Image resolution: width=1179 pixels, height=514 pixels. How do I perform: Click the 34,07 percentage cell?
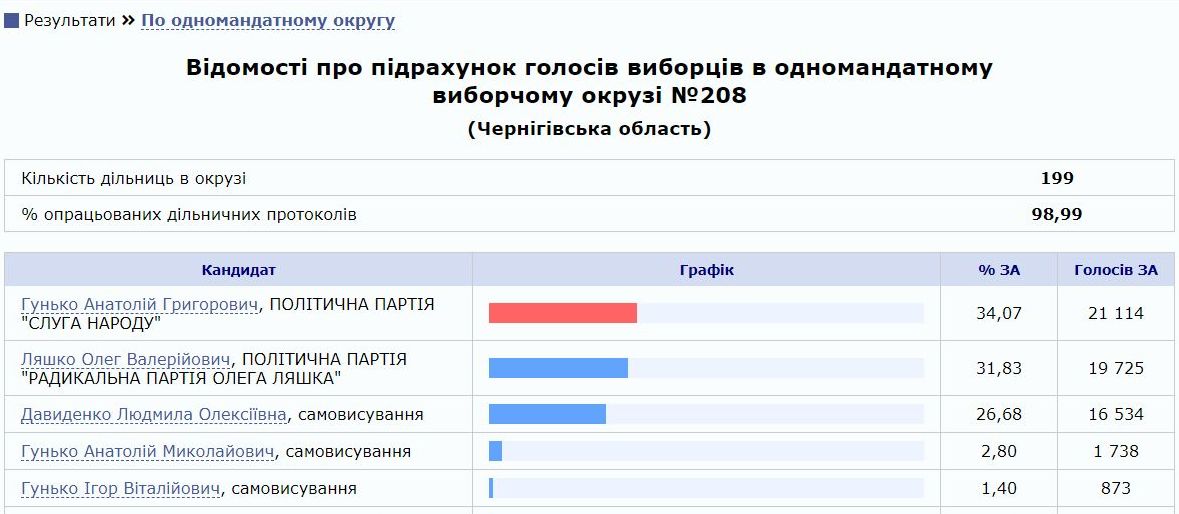998,313
